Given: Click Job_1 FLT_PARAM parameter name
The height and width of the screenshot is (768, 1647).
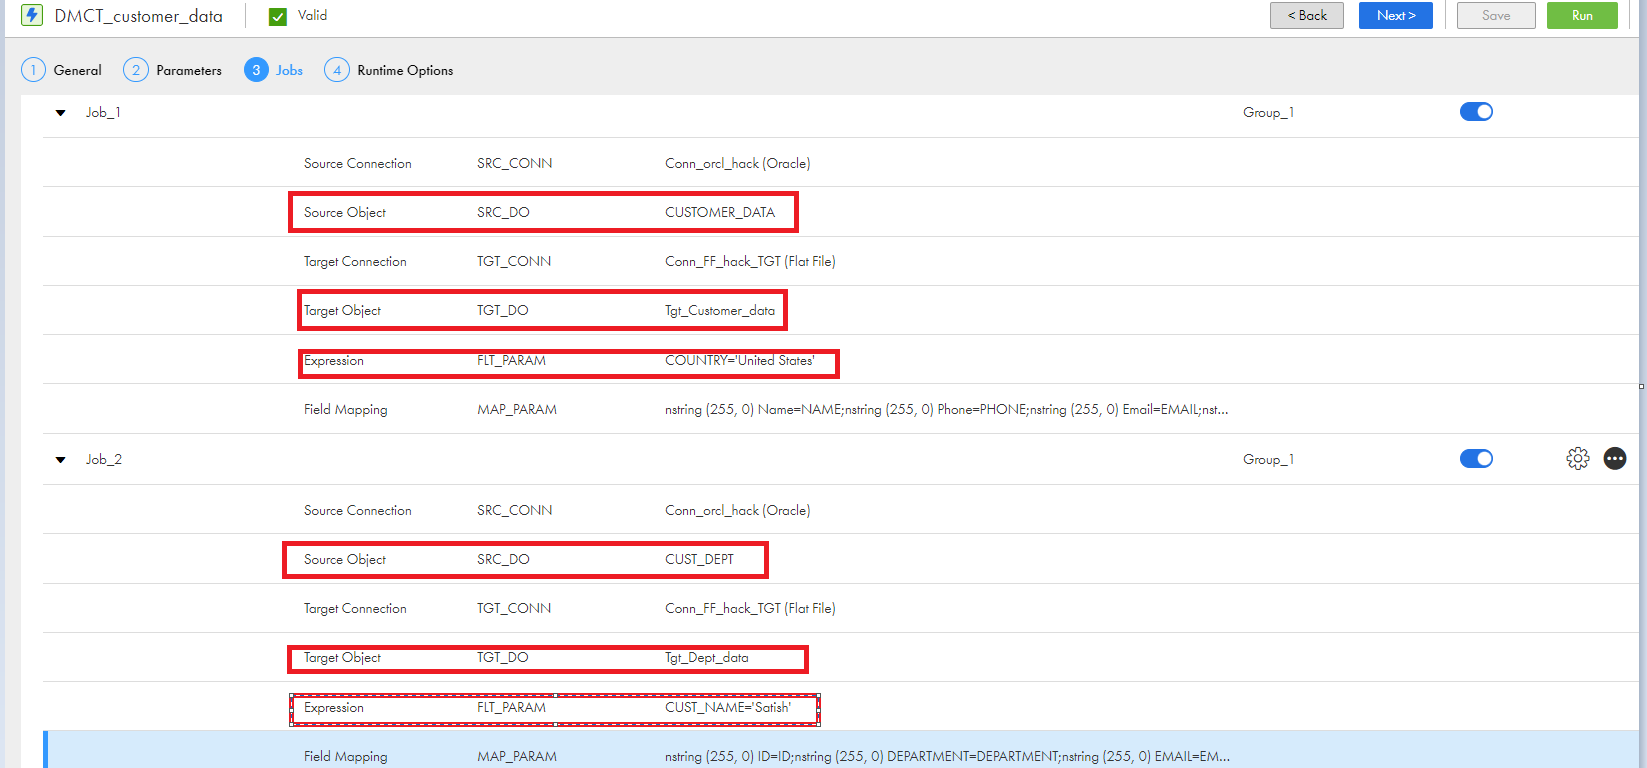Looking at the screenshot, I should point(511,360).
